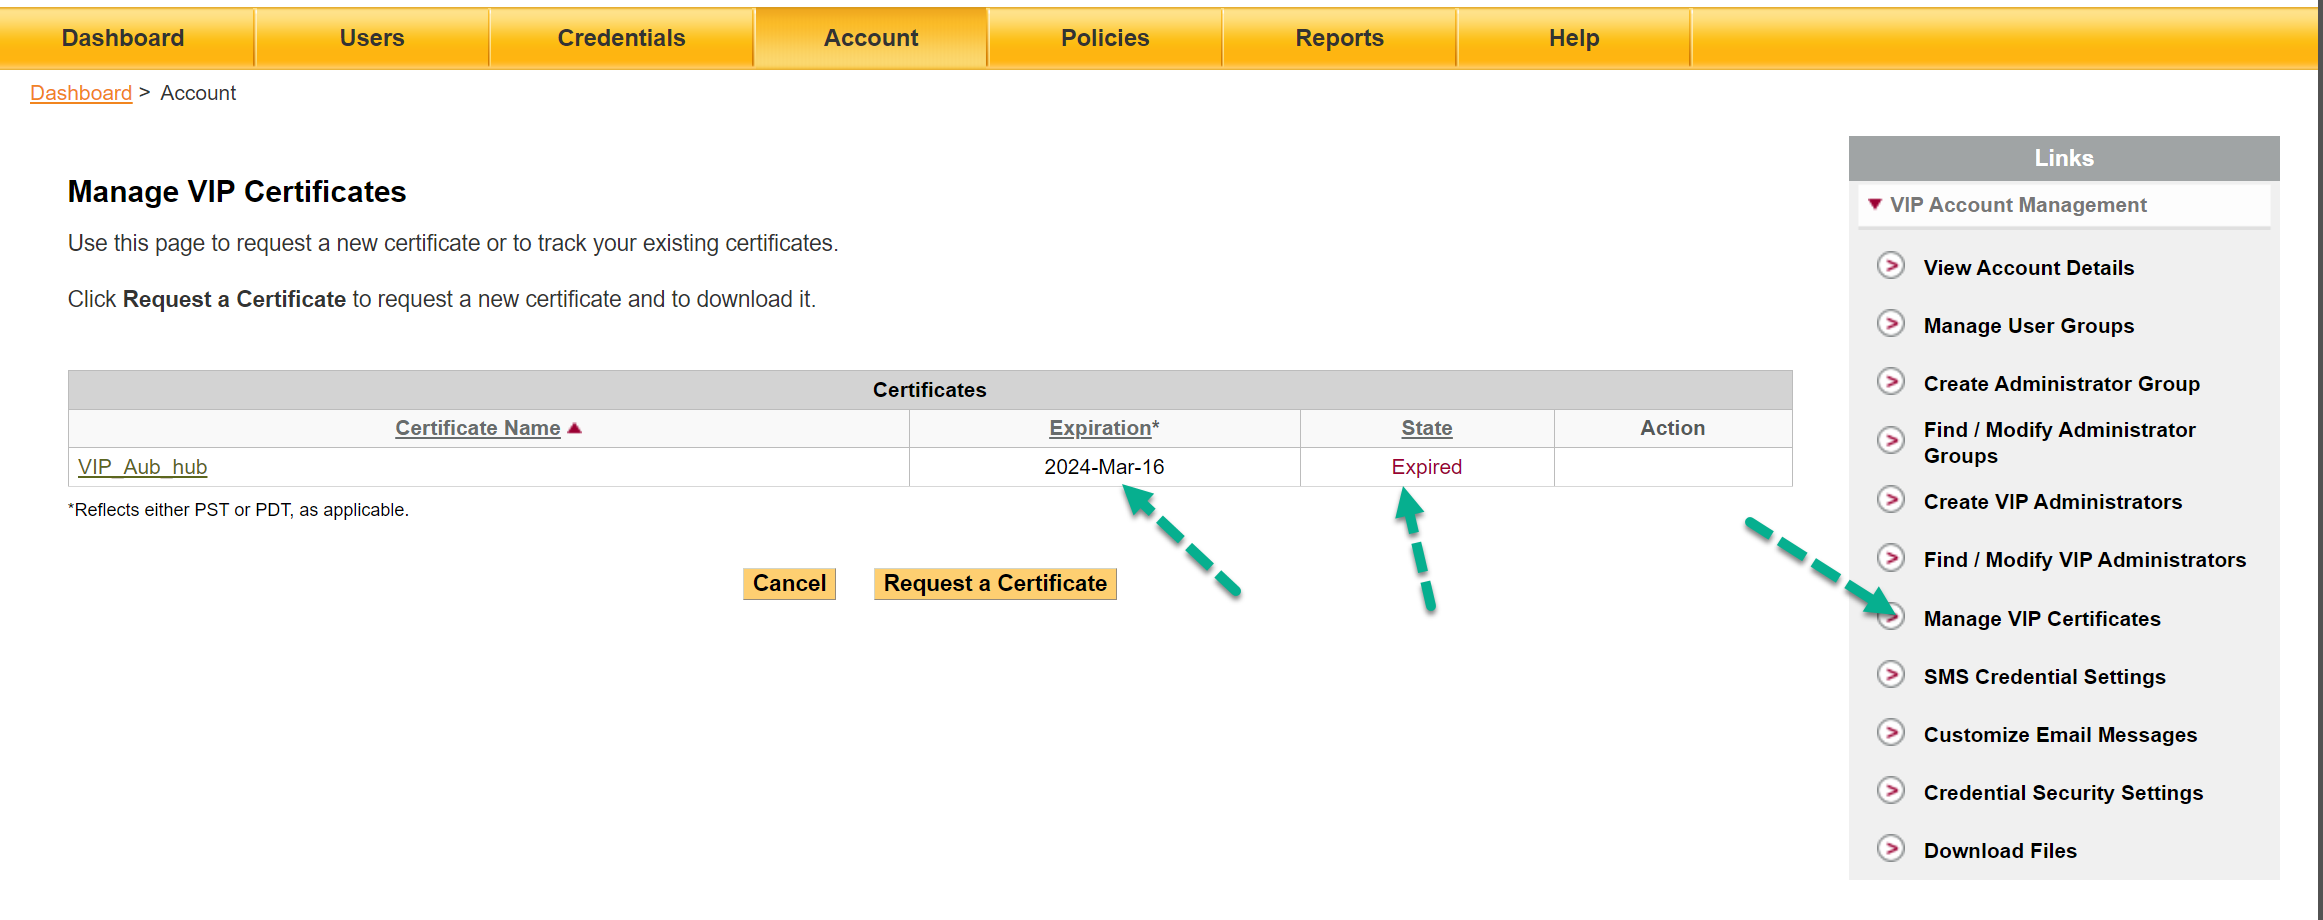
Task: Open the Credentials tab
Action: coord(621,38)
